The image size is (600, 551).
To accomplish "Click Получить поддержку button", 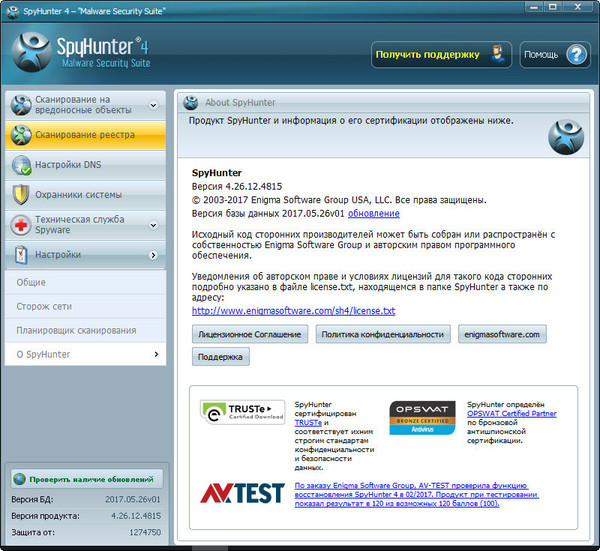I will pos(441,55).
